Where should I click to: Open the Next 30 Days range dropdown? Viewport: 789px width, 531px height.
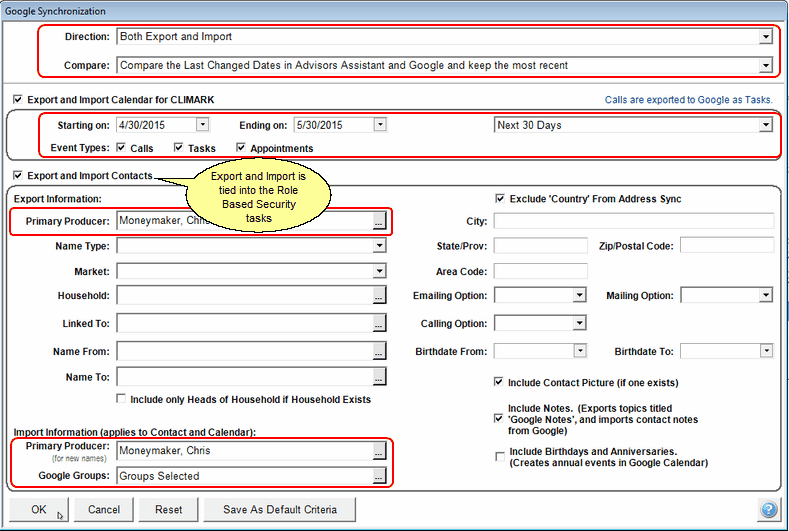[x=765, y=126]
